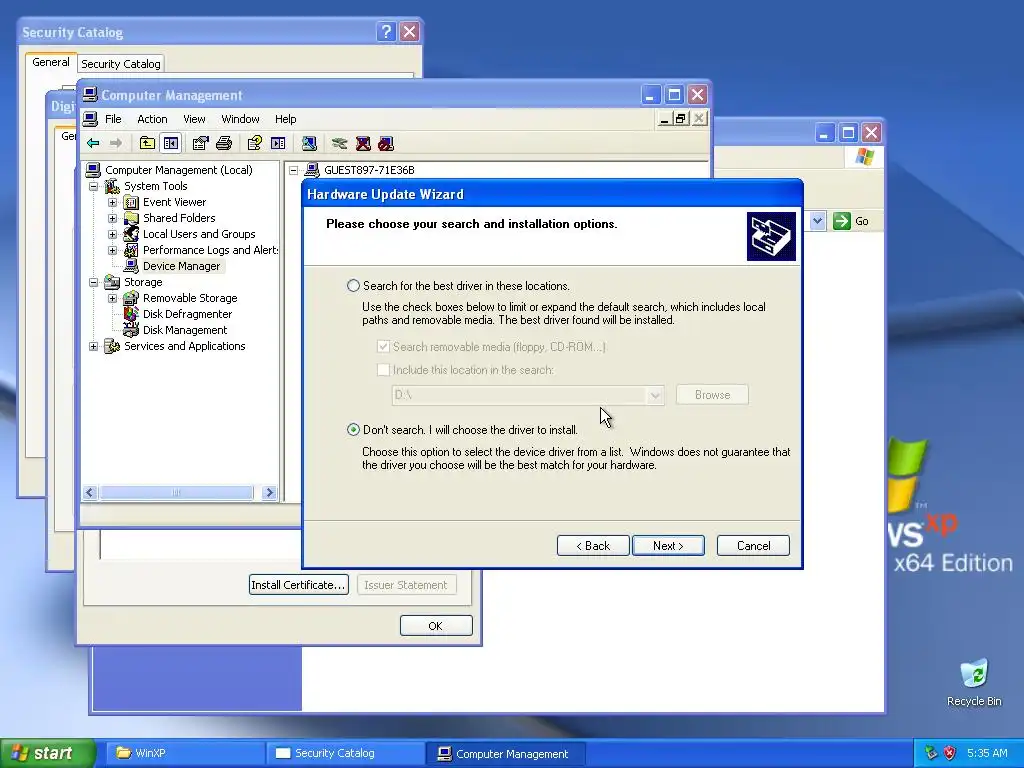The image size is (1024, 768).
Task: Click the green network tray icon
Action: tap(931, 753)
